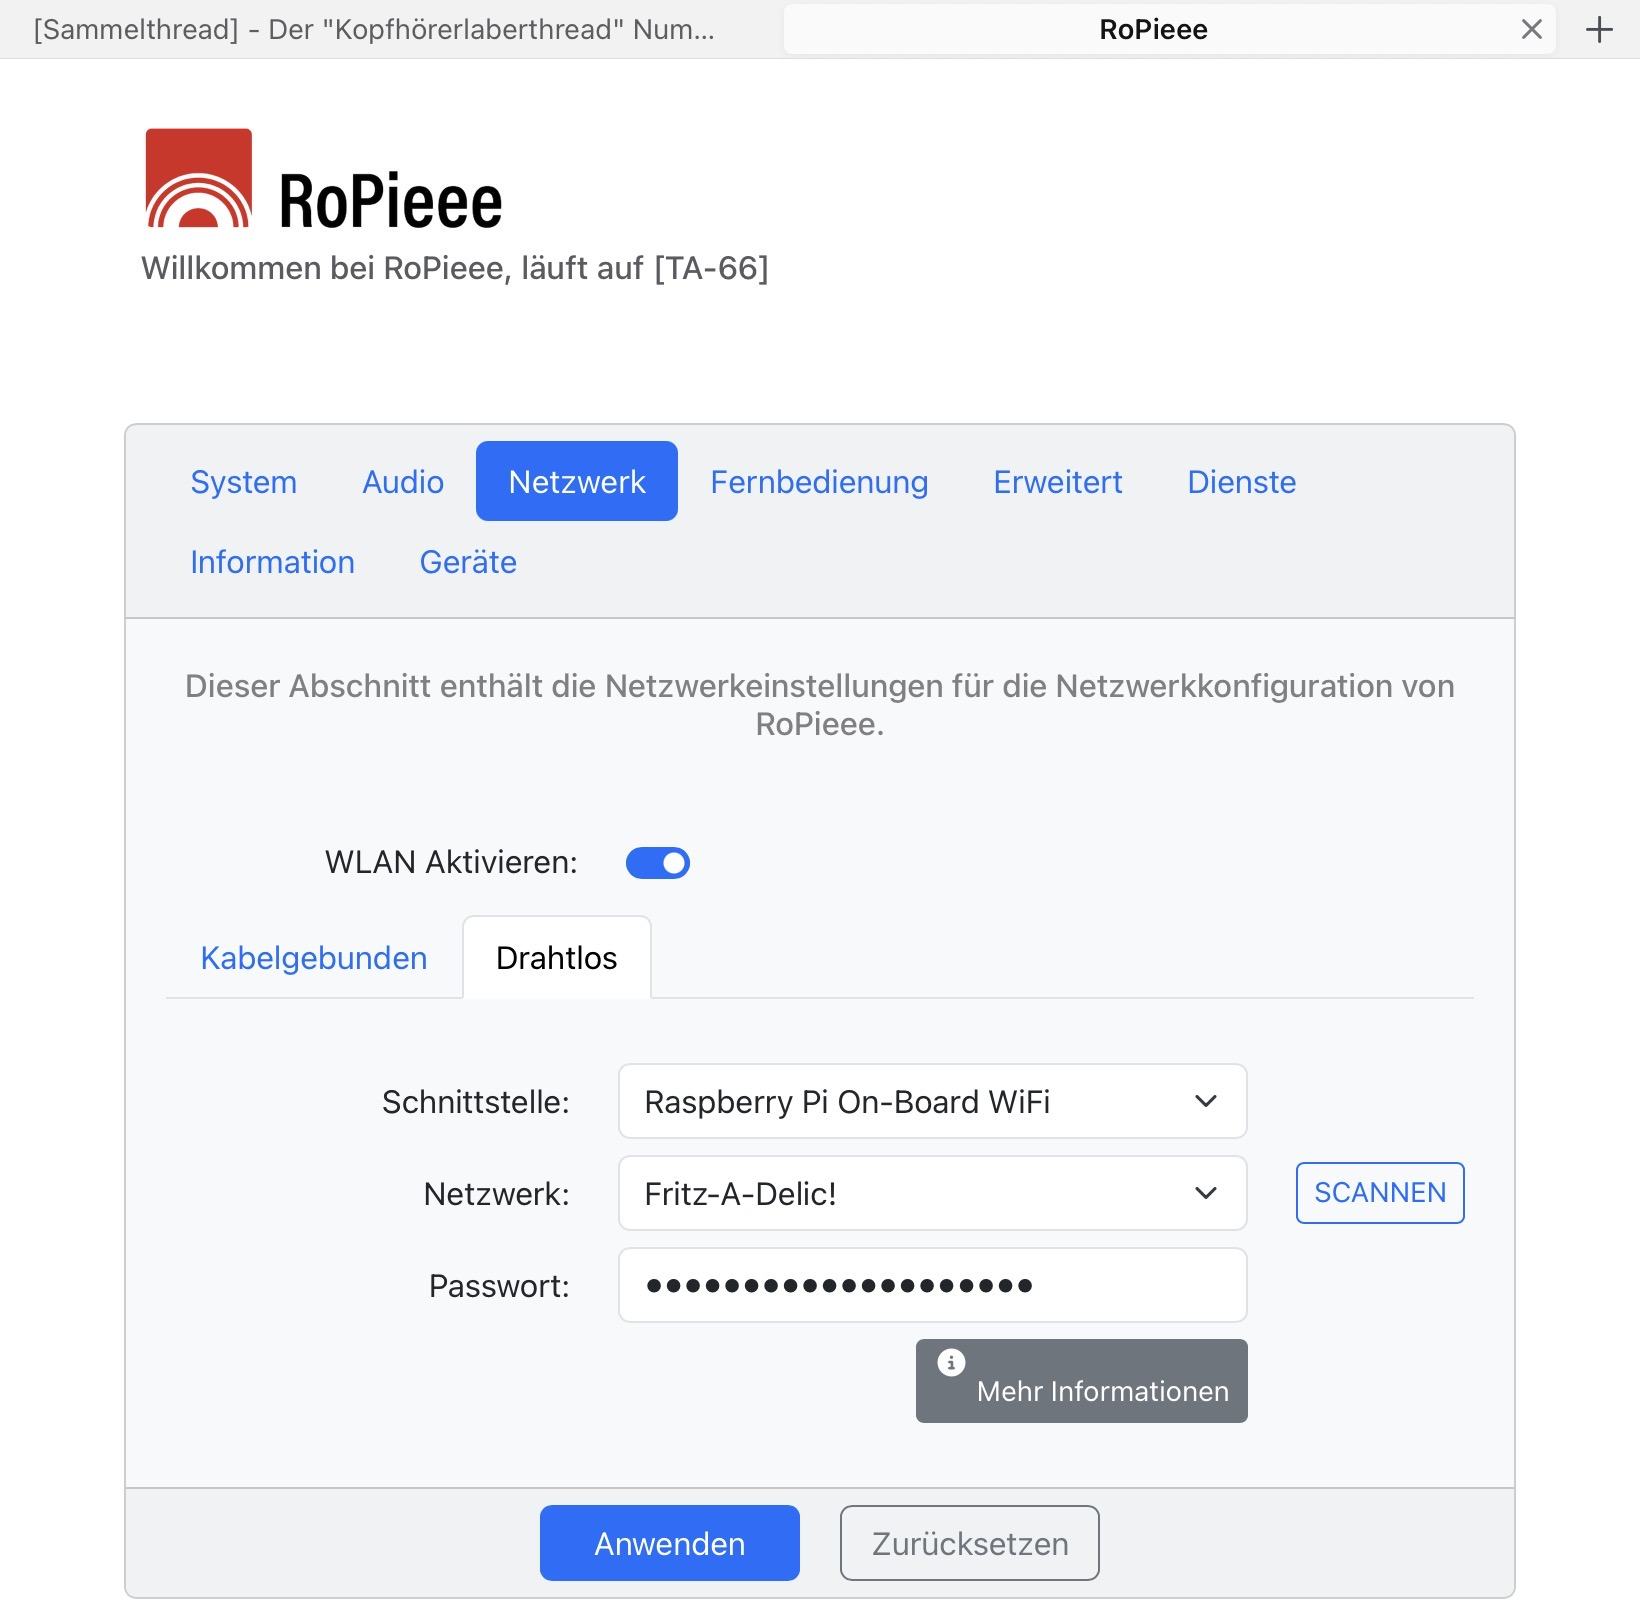Switch to the Kopfhörerlaberthread browser tab
Image resolution: width=1640 pixels, height=1607 pixels.
374,30
